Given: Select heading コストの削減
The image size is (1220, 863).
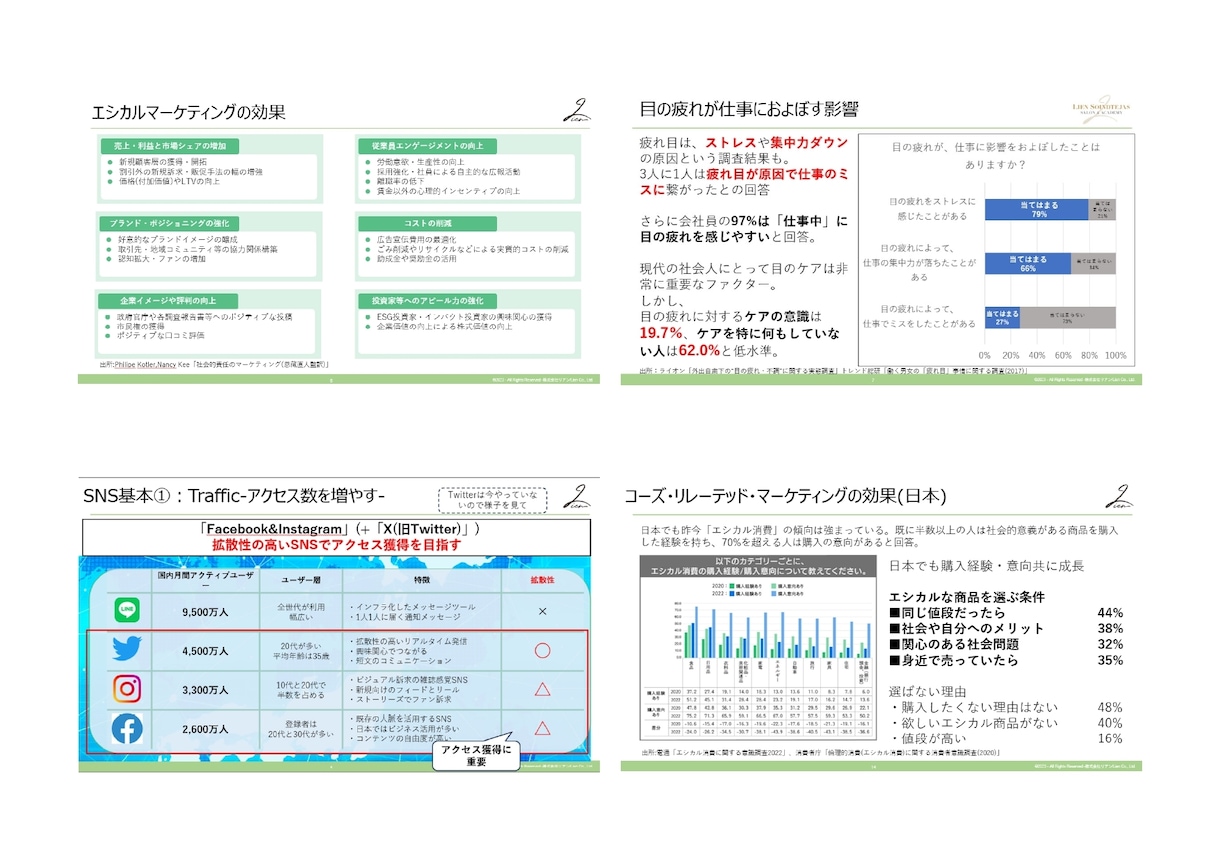Looking at the screenshot, I should click(x=430, y=222).
